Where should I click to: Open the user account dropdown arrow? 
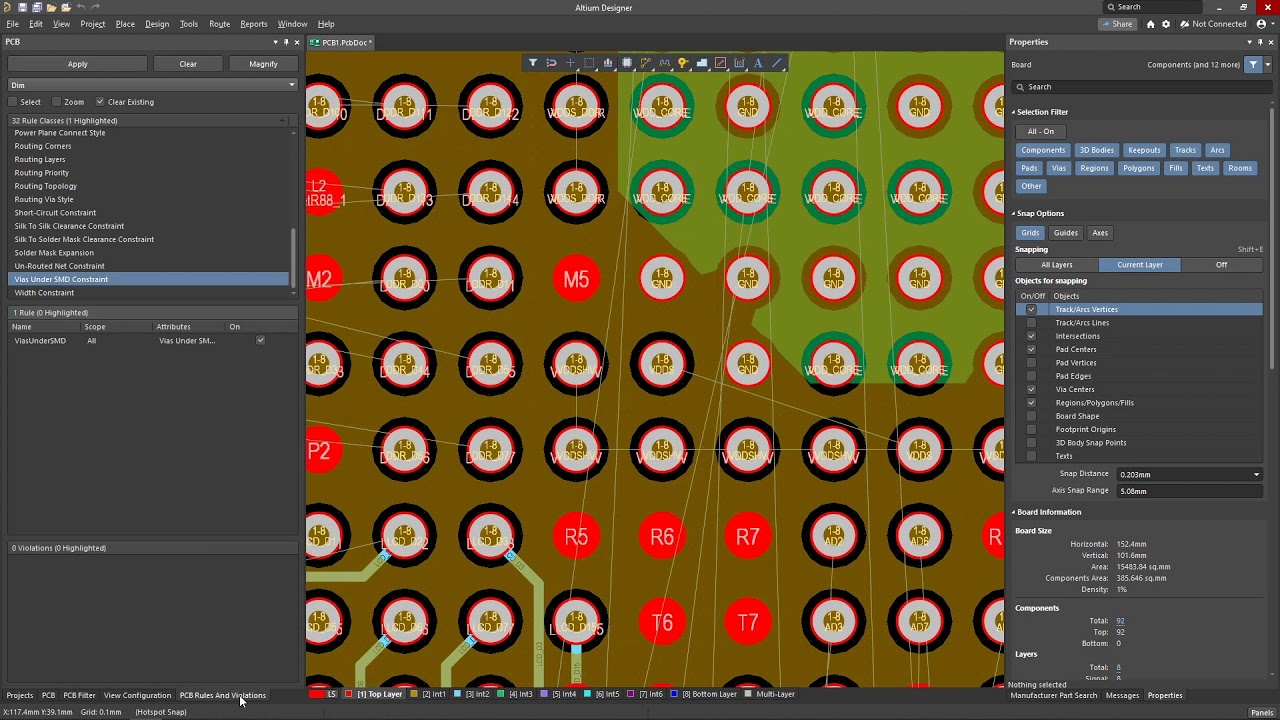[1271, 24]
